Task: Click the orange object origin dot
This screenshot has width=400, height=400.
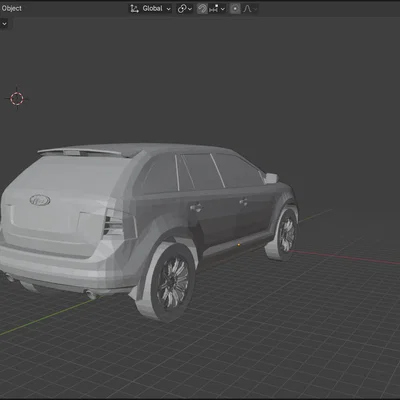Action: (x=239, y=245)
